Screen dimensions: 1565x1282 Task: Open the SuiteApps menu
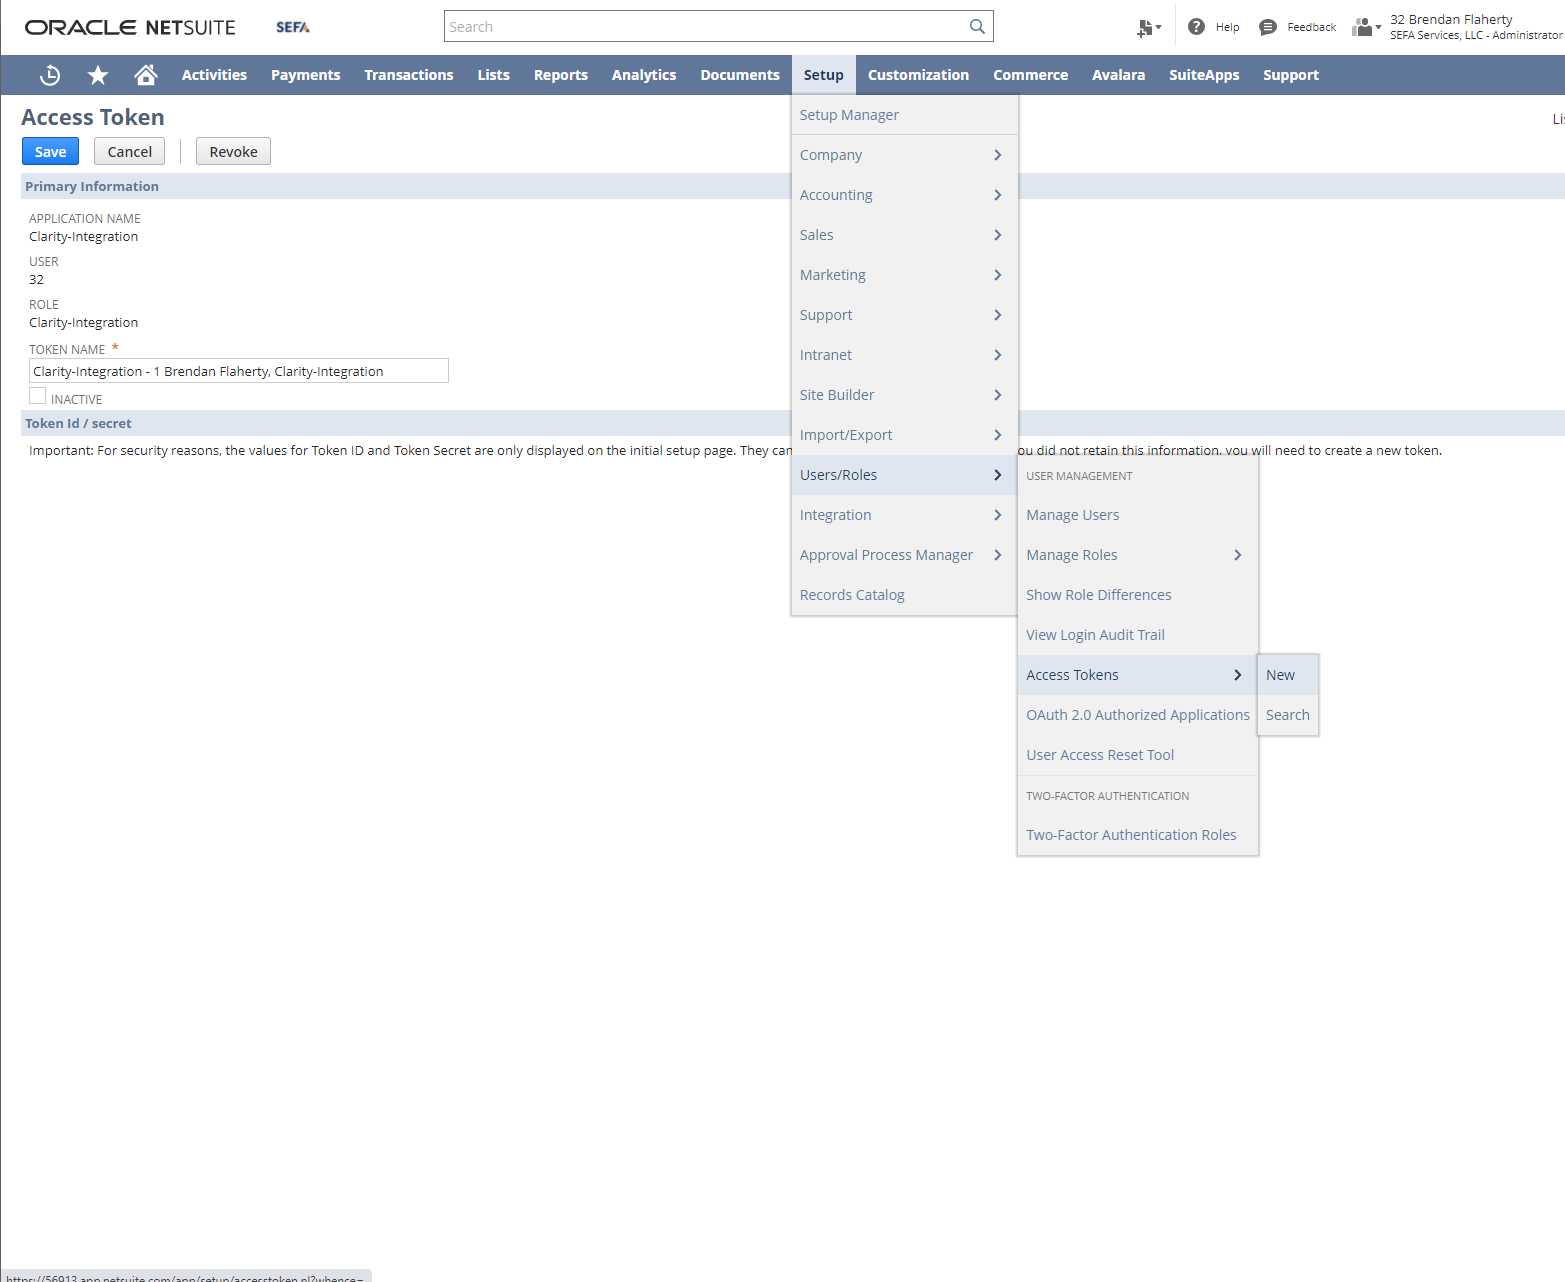coord(1204,75)
